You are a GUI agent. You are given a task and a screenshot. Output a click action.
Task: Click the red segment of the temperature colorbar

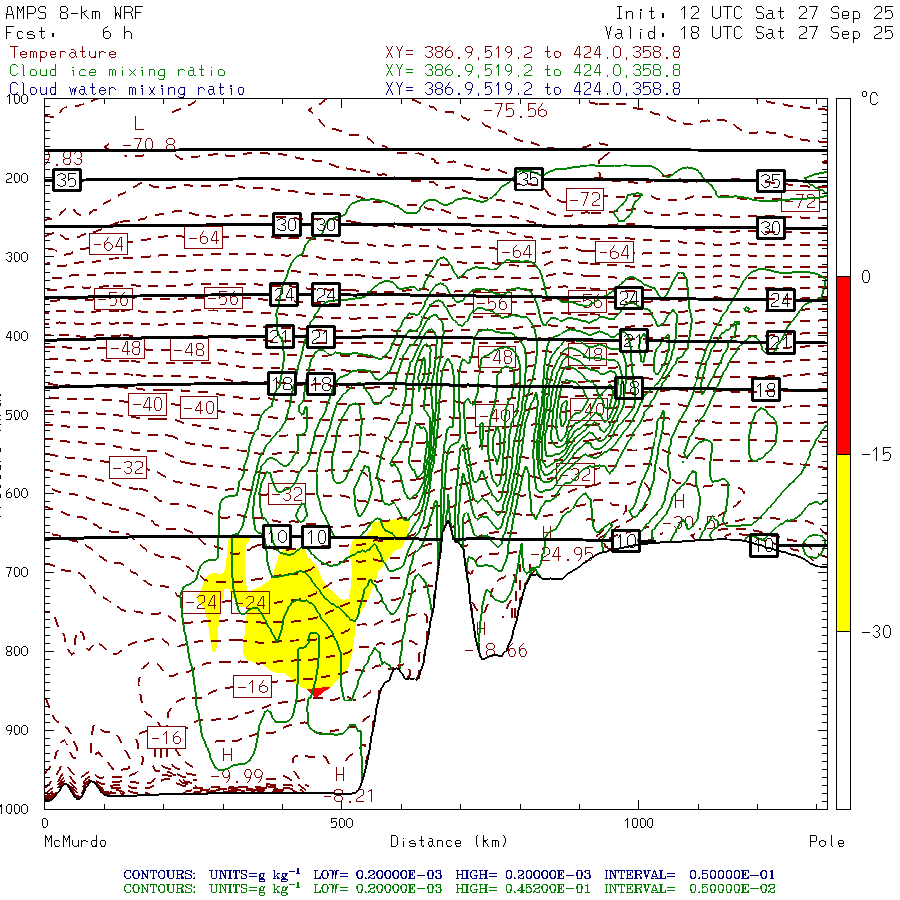tap(843, 365)
